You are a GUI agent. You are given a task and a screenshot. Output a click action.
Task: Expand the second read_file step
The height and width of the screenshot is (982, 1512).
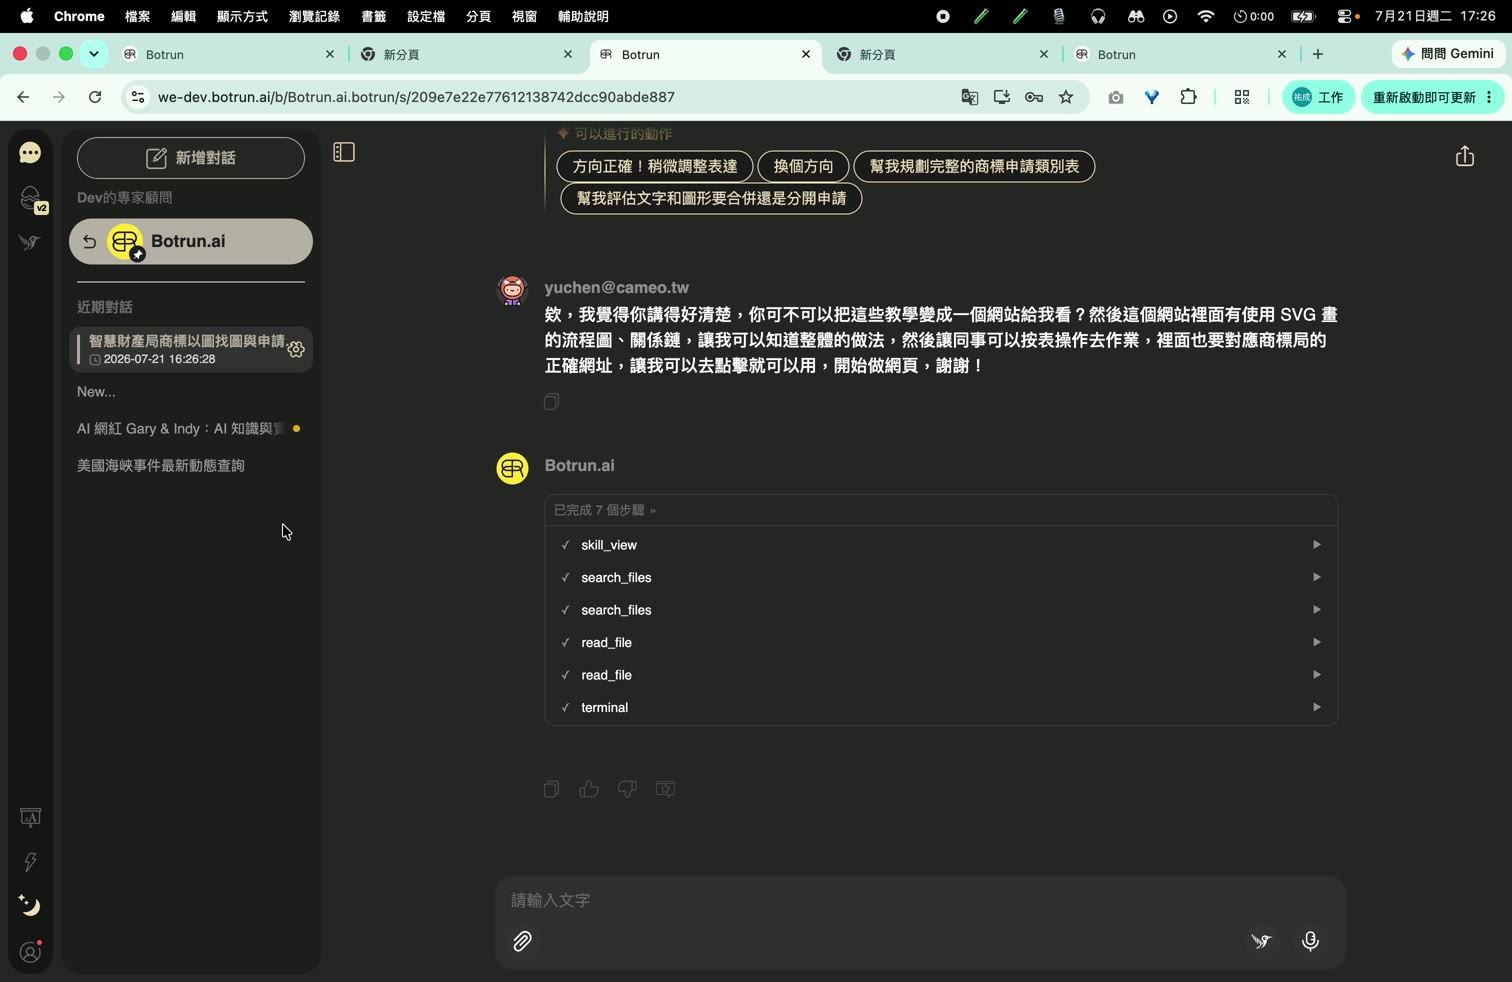pyautogui.click(x=941, y=675)
